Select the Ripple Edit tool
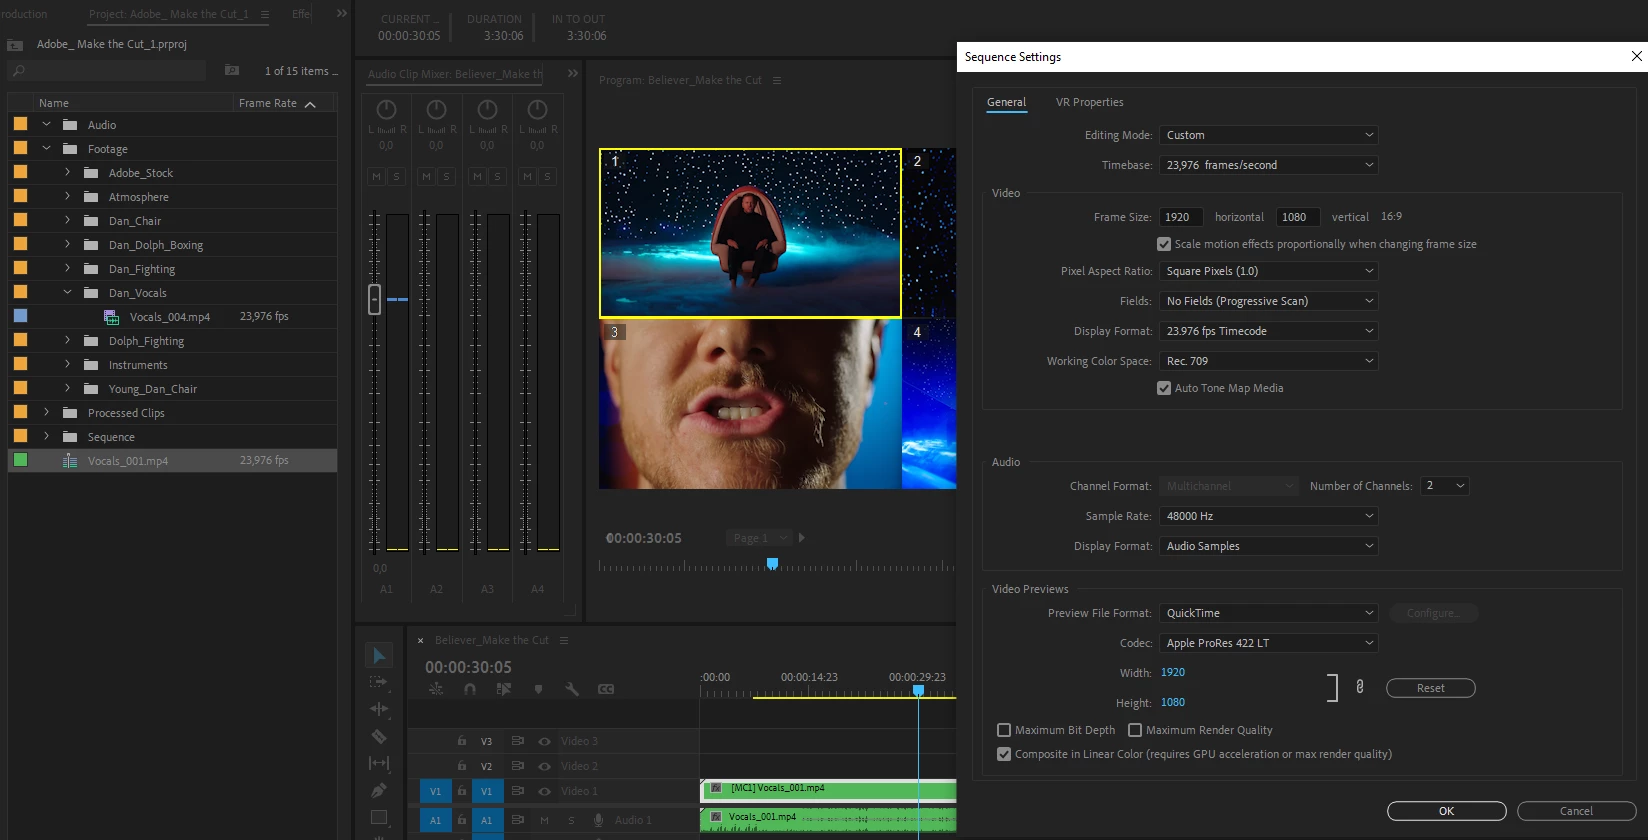The width and height of the screenshot is (1648, 840). tap(379, 709)
